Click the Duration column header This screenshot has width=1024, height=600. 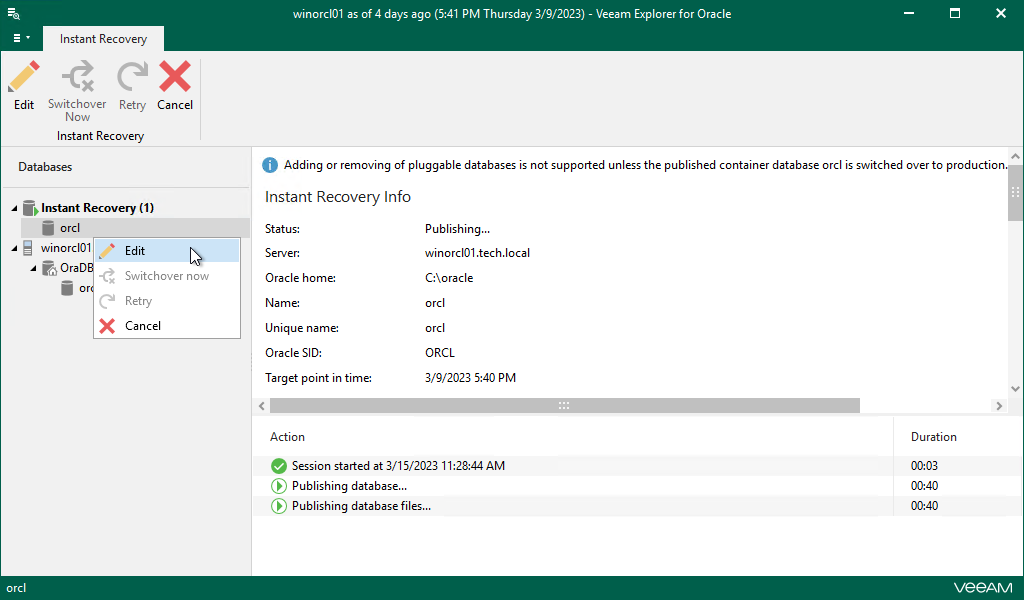click(933, 437)
